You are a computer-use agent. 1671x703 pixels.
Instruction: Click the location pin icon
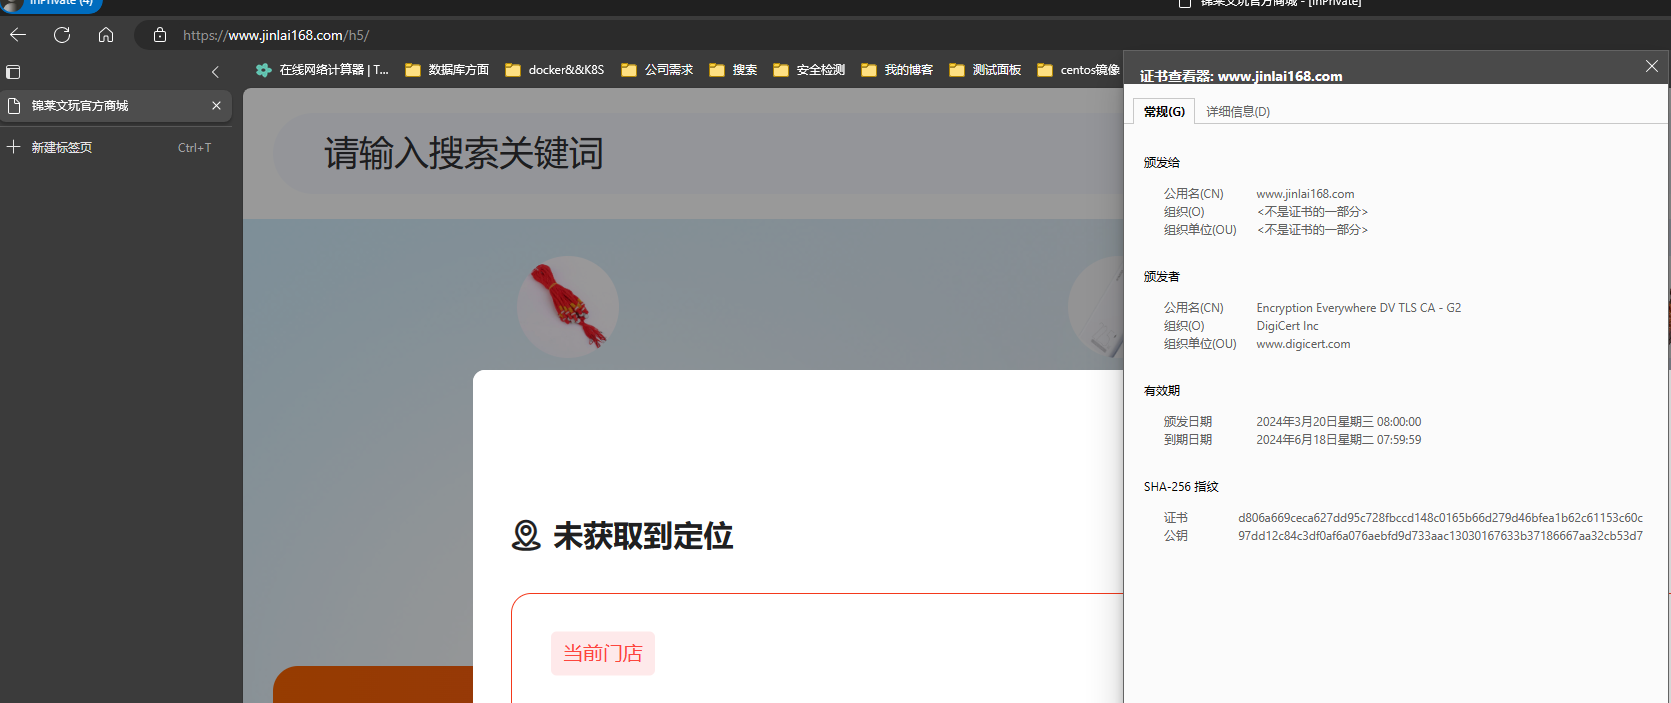tap(526, 536)
